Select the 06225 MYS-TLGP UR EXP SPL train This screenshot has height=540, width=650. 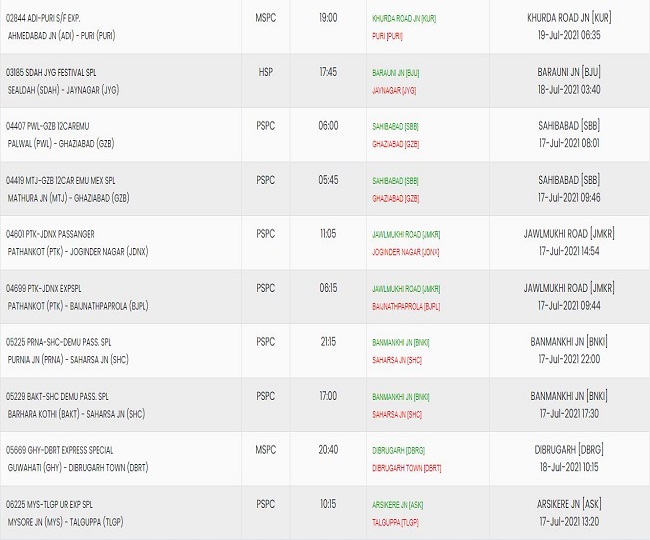(55, 505)
